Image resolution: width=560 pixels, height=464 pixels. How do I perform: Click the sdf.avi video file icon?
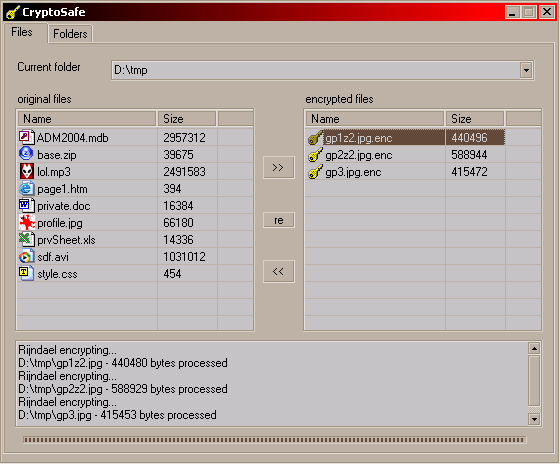[26, 256]
